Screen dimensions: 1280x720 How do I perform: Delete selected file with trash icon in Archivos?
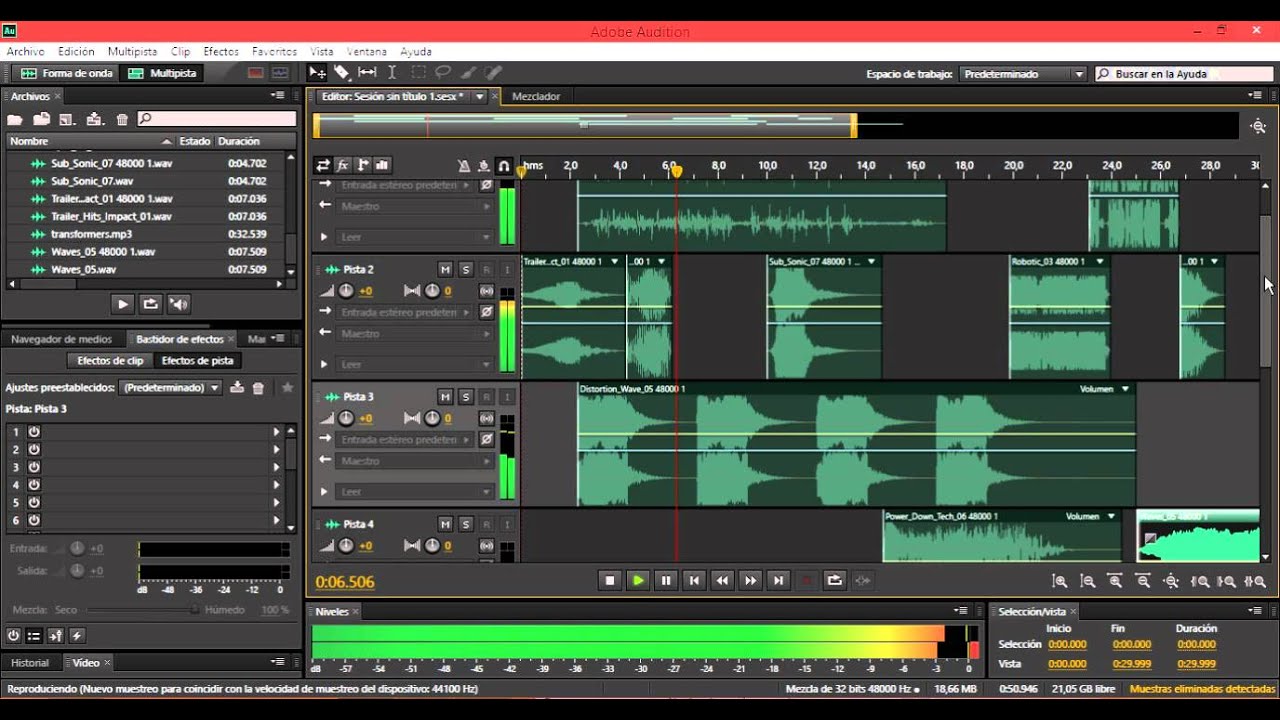pyautogui.click(x=122, y=119)
